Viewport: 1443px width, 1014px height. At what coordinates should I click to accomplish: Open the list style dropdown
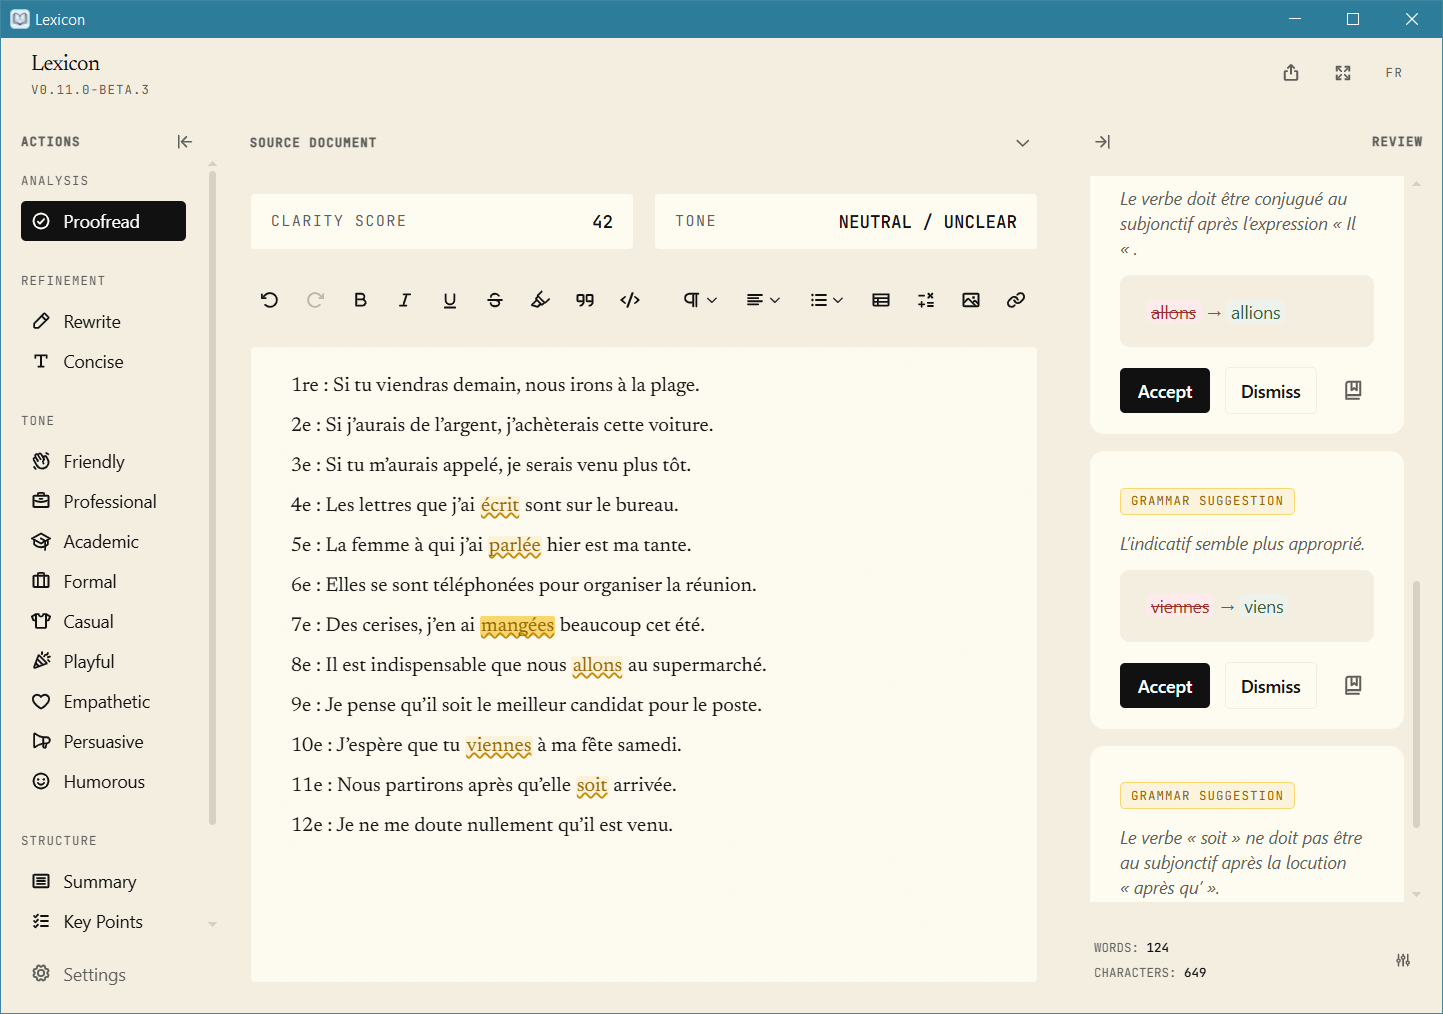coord(827,300)
